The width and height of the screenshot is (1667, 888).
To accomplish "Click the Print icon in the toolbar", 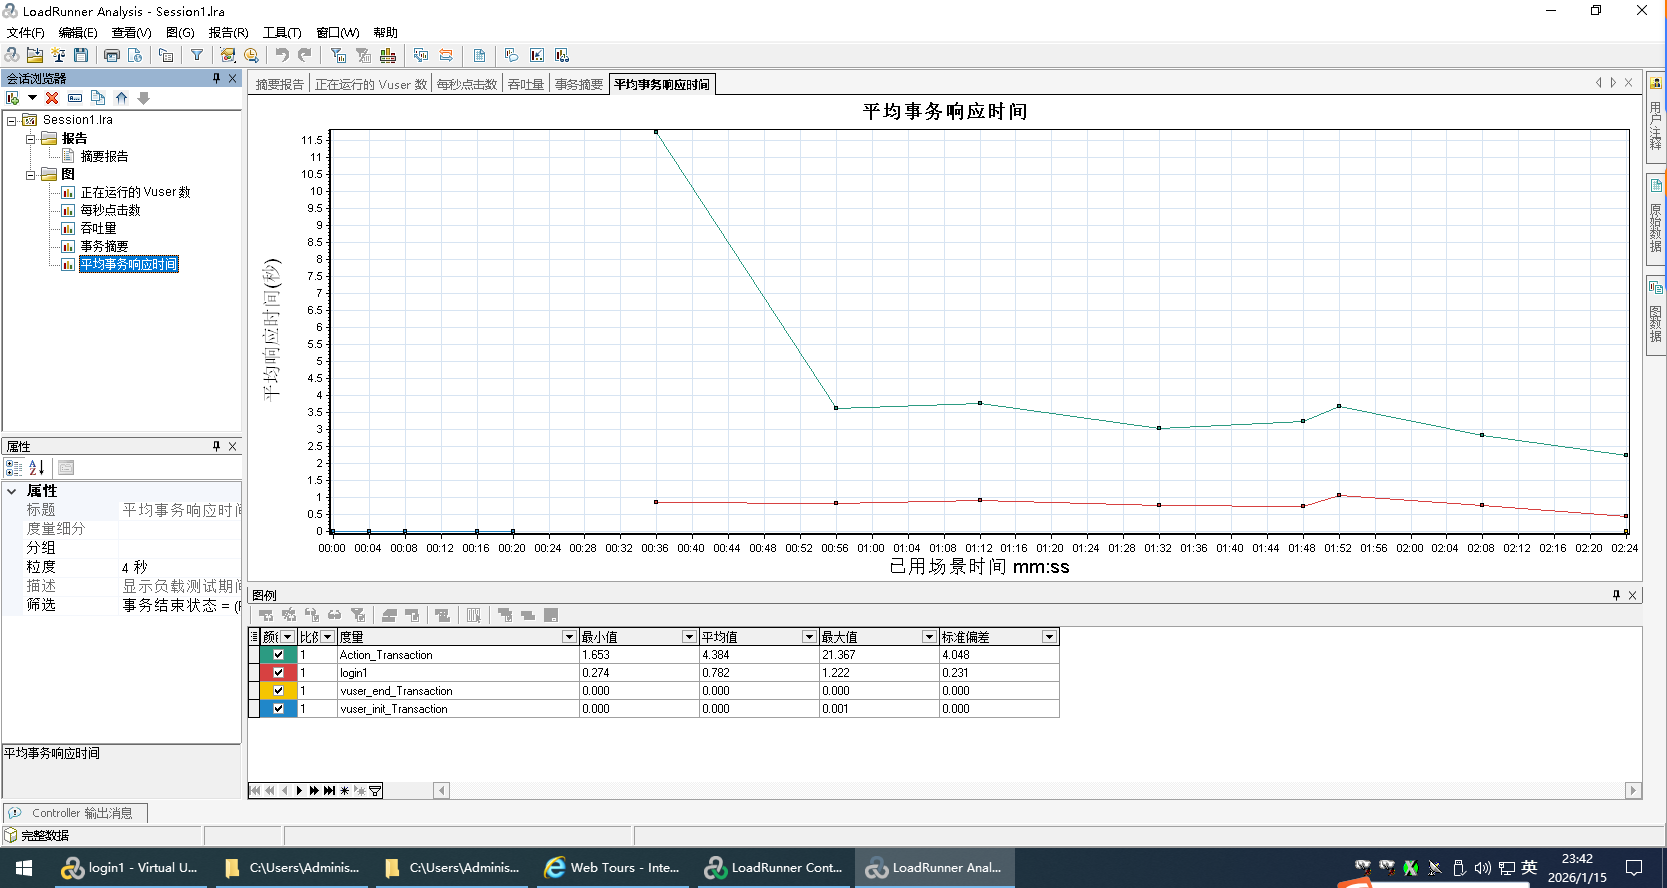I will click(112, 55).
